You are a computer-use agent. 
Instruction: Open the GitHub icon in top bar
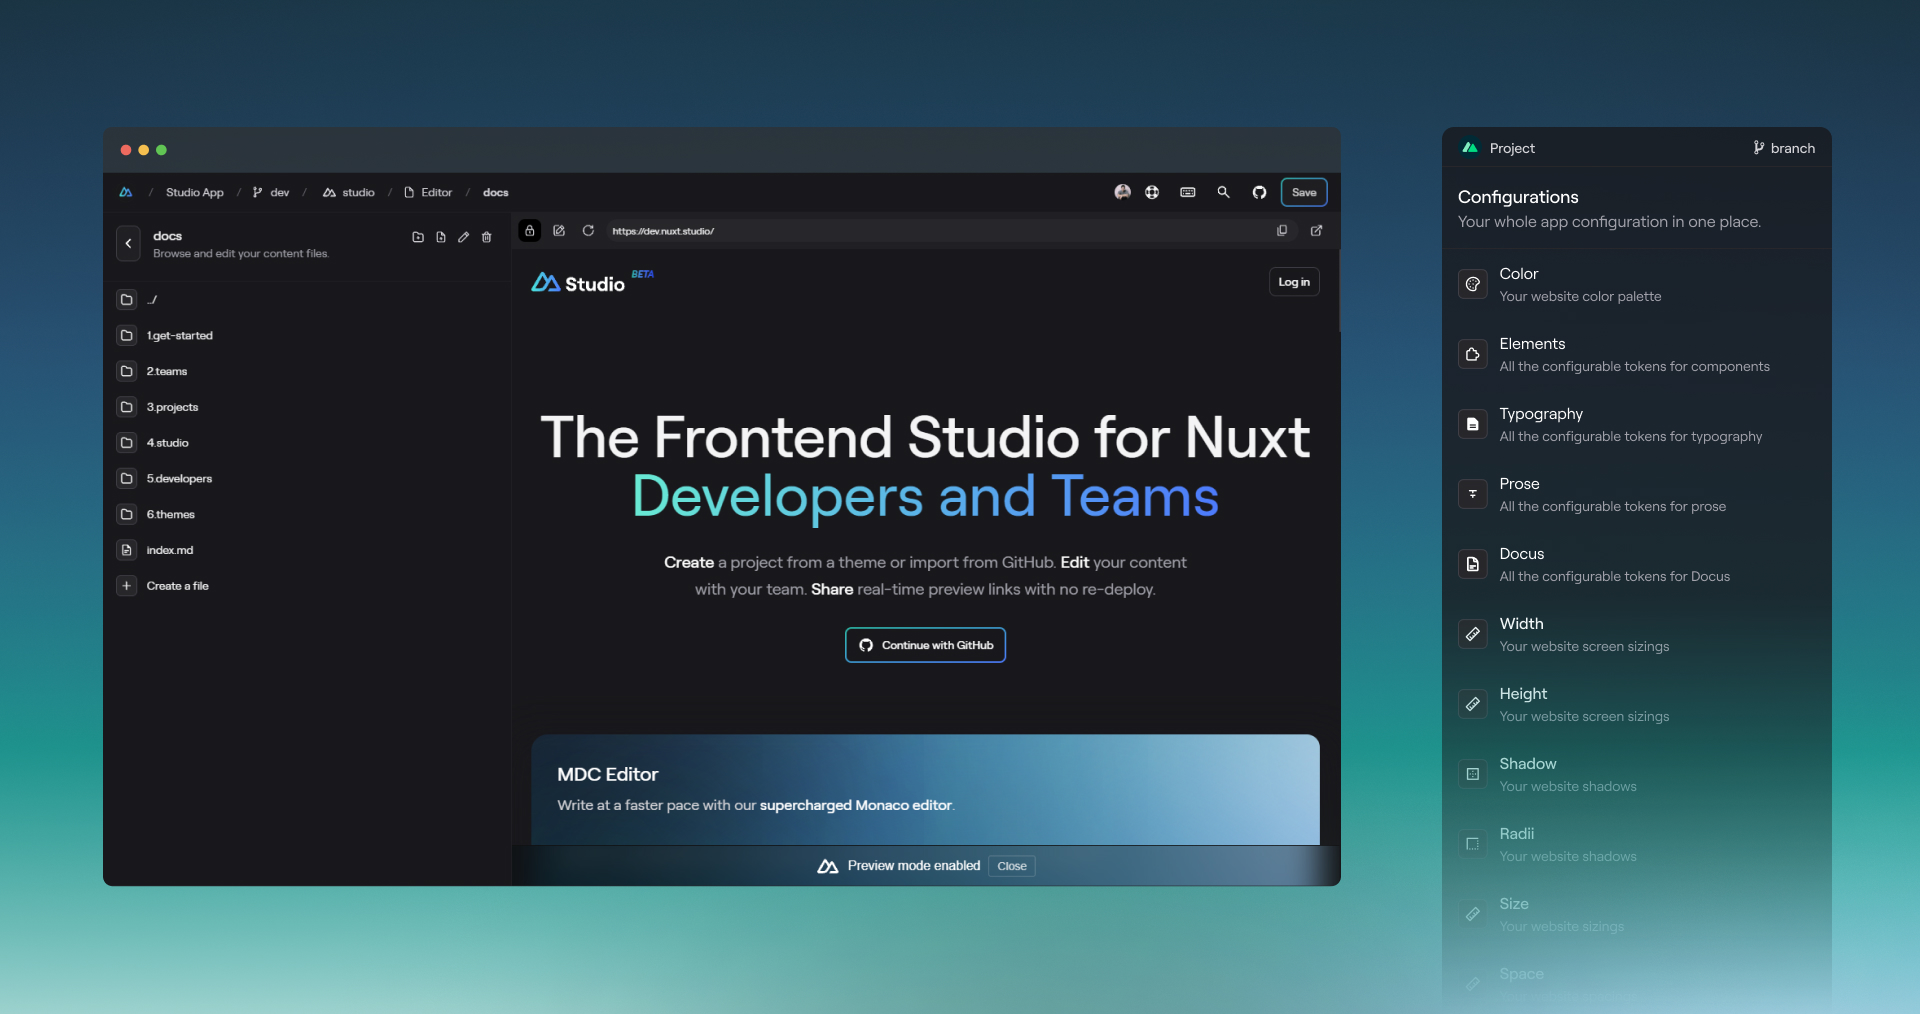click(1259, 192)
